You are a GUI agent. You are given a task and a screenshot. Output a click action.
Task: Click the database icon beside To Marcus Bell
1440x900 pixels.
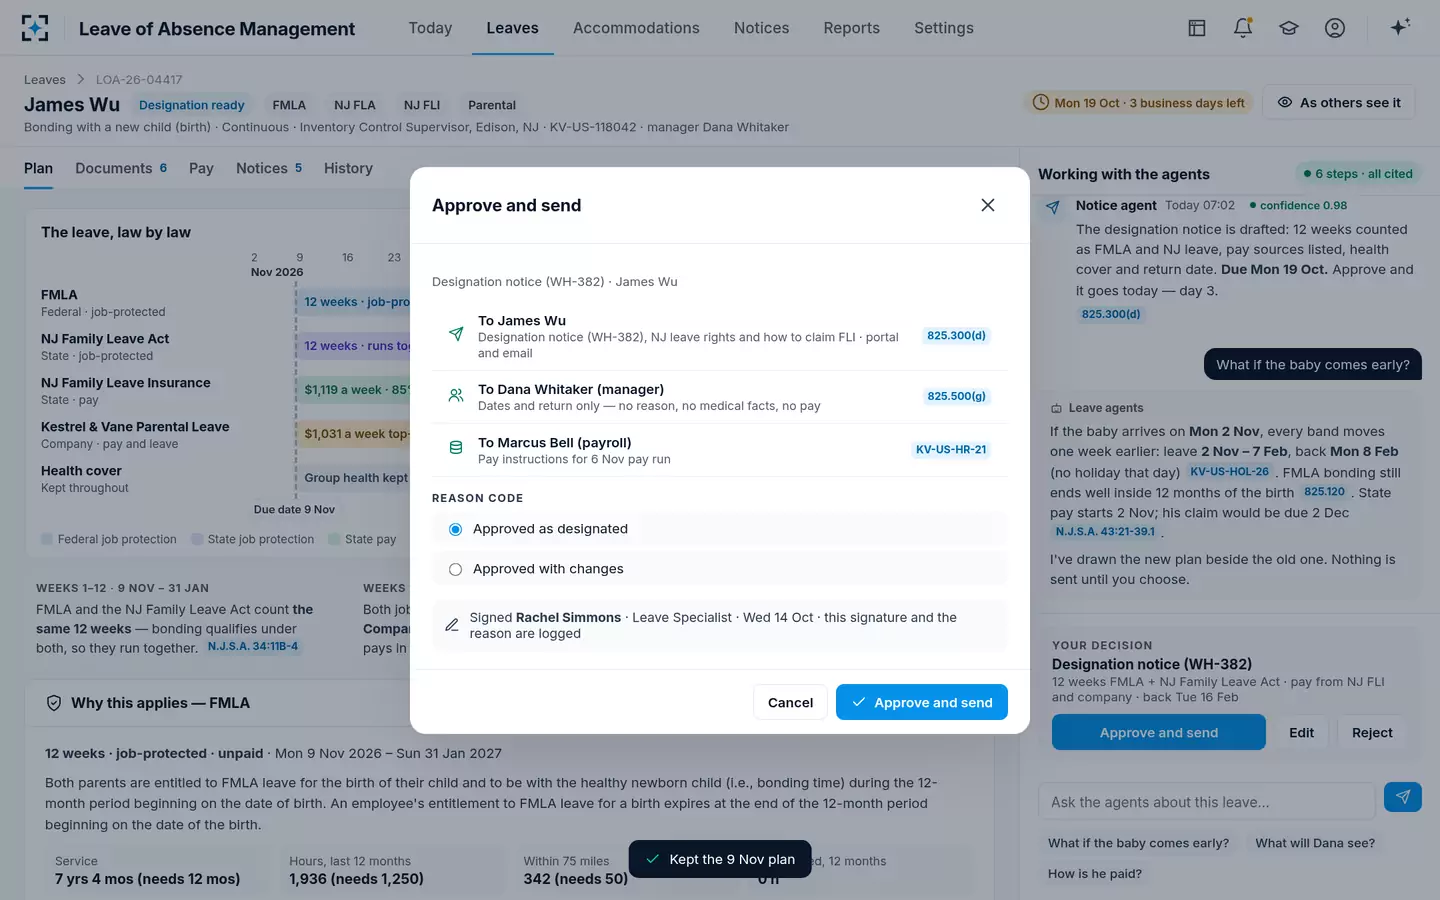[x=456, y=448]
